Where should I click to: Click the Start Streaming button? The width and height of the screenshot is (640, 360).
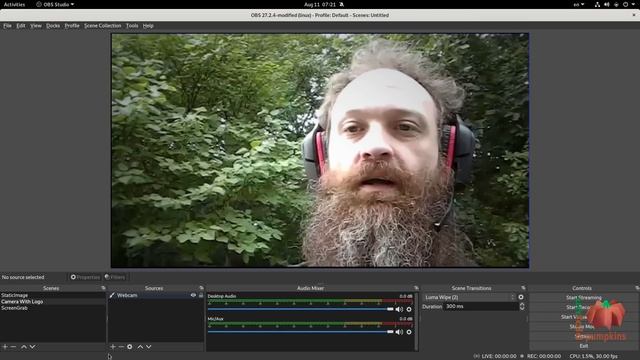pos(584,298)
